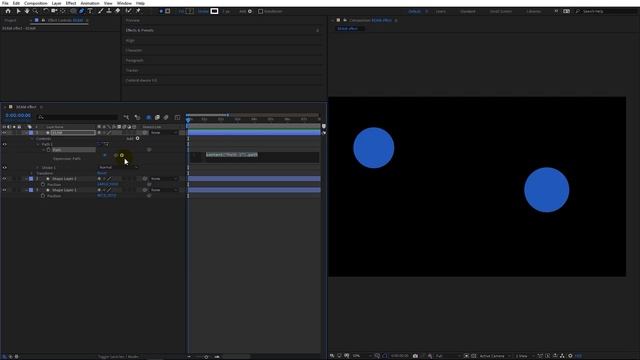
Task: Expand the Content-Aware Fill panel
Action: point(141,80)
